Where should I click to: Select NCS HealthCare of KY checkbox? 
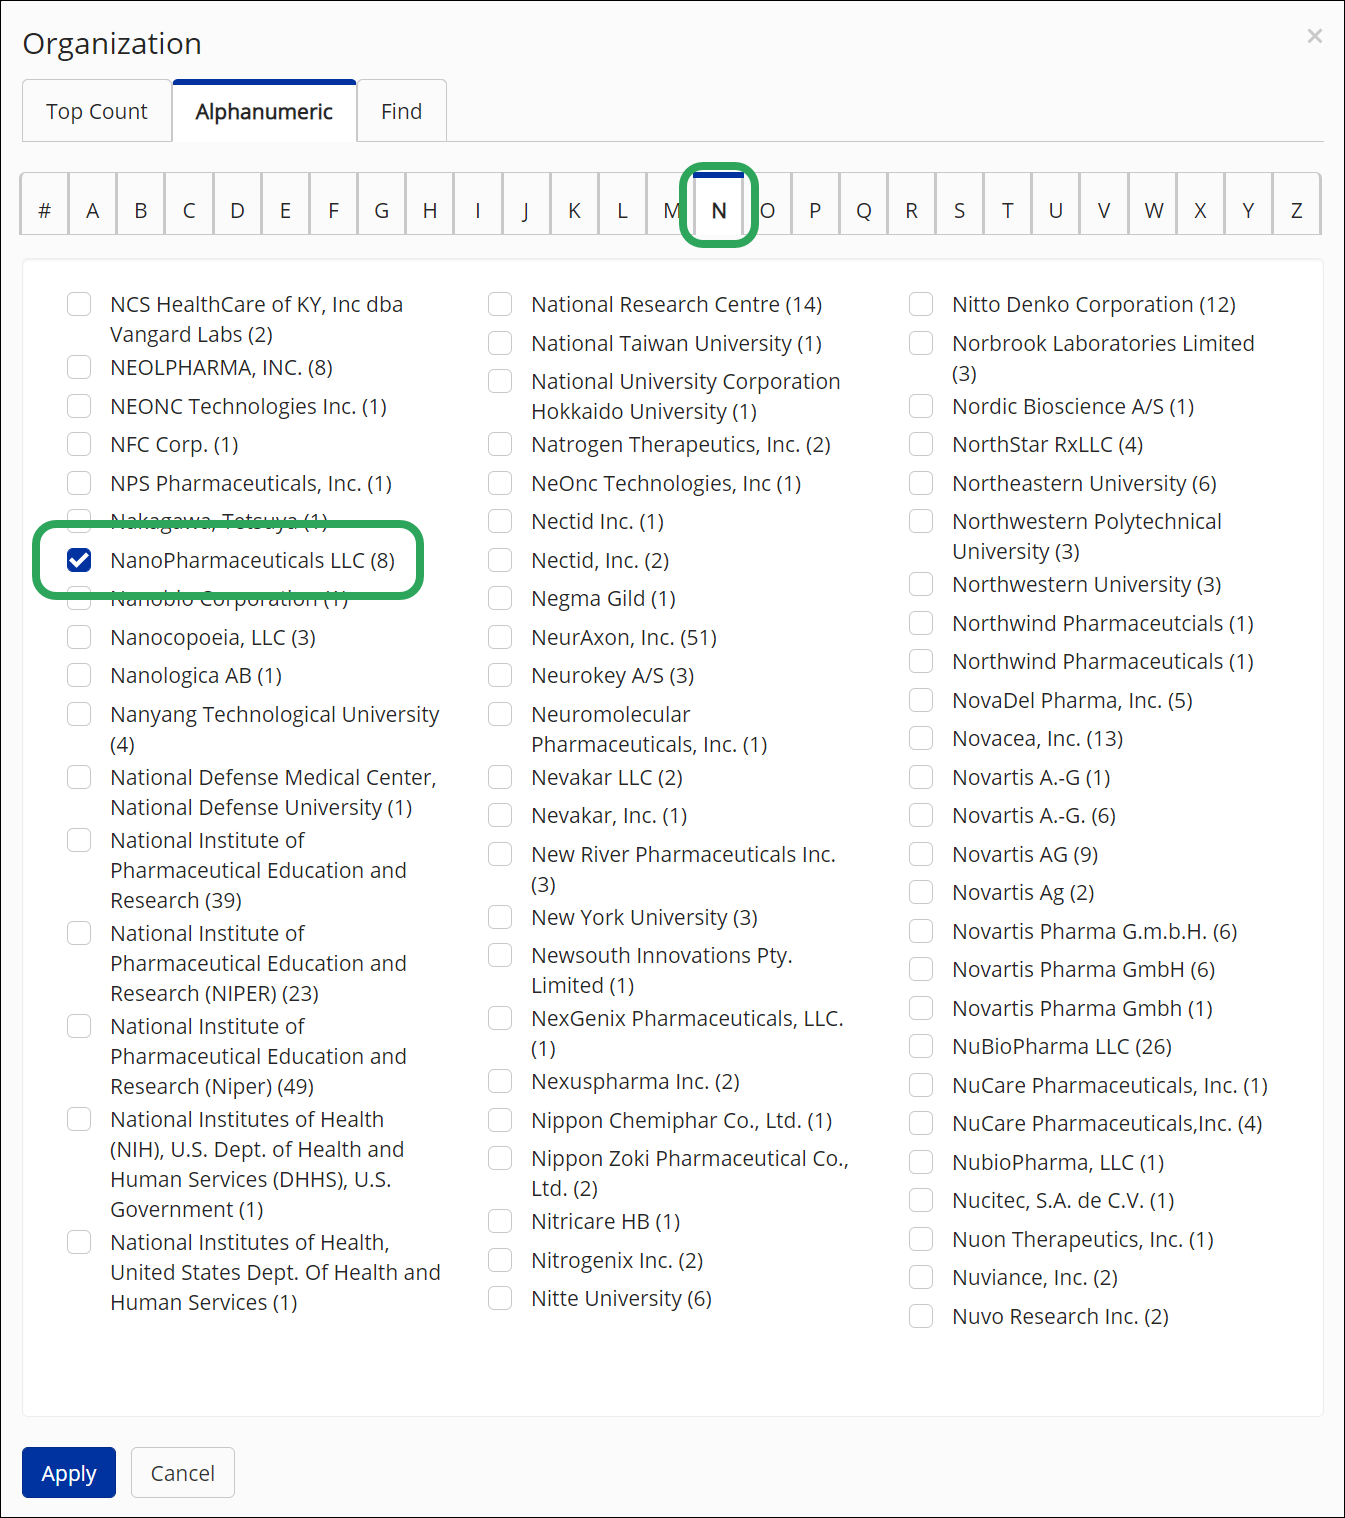coord(79,304)
